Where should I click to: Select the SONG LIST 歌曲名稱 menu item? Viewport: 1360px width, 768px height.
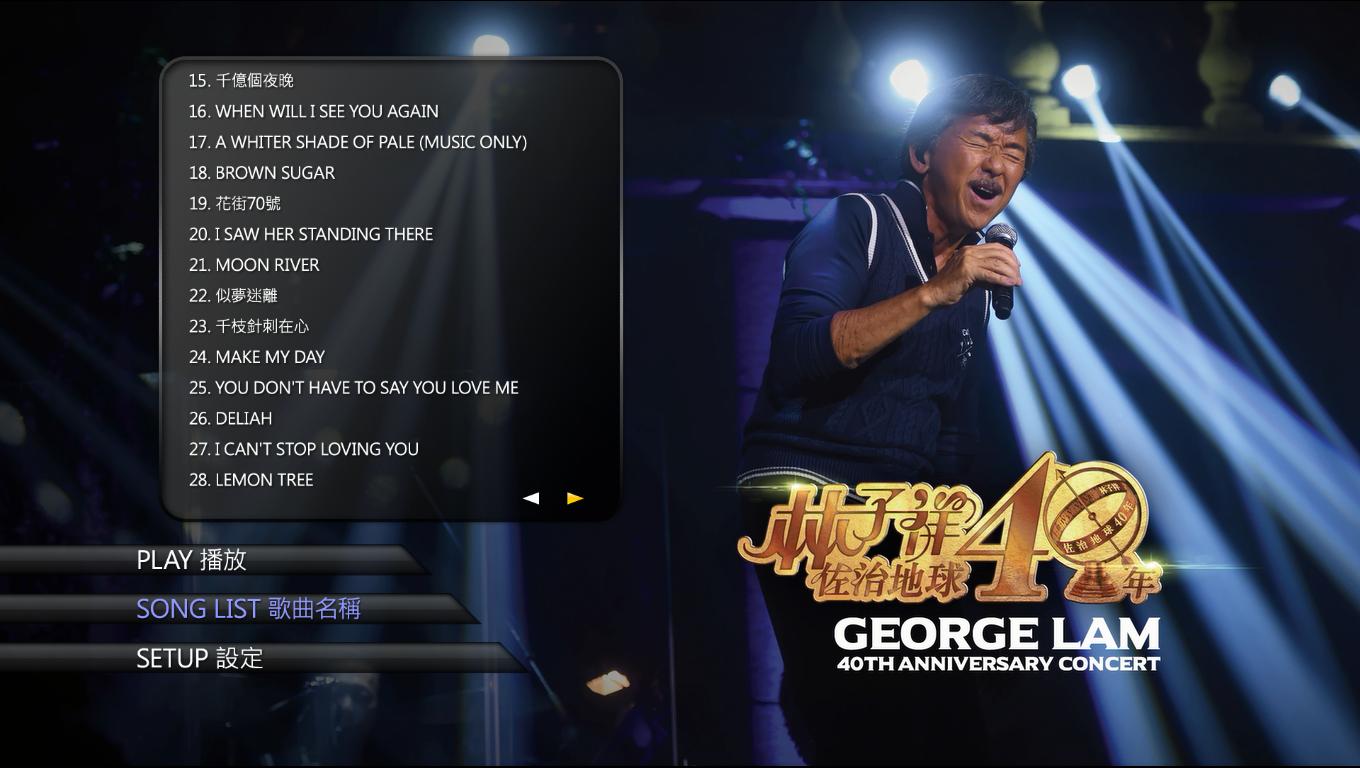(x=248, y=609)
